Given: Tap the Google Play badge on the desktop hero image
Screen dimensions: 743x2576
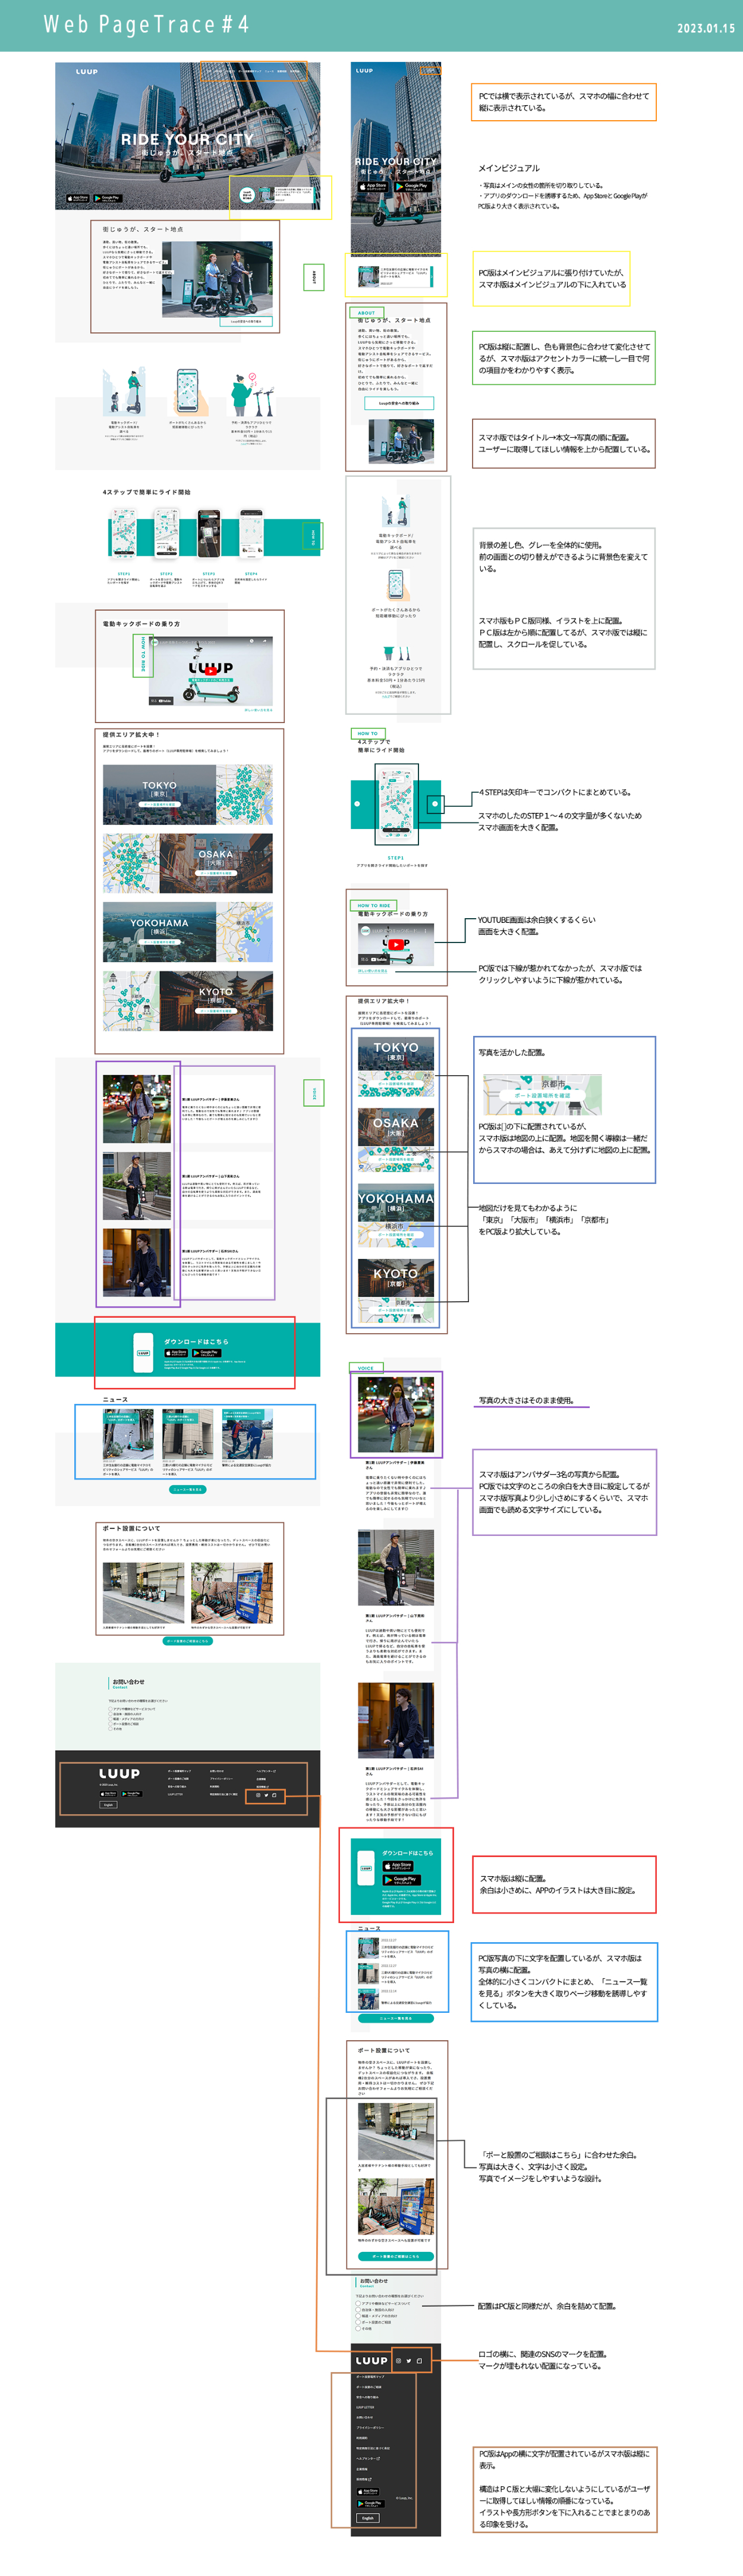Looking at the screenshot, I should coord(107,199).
